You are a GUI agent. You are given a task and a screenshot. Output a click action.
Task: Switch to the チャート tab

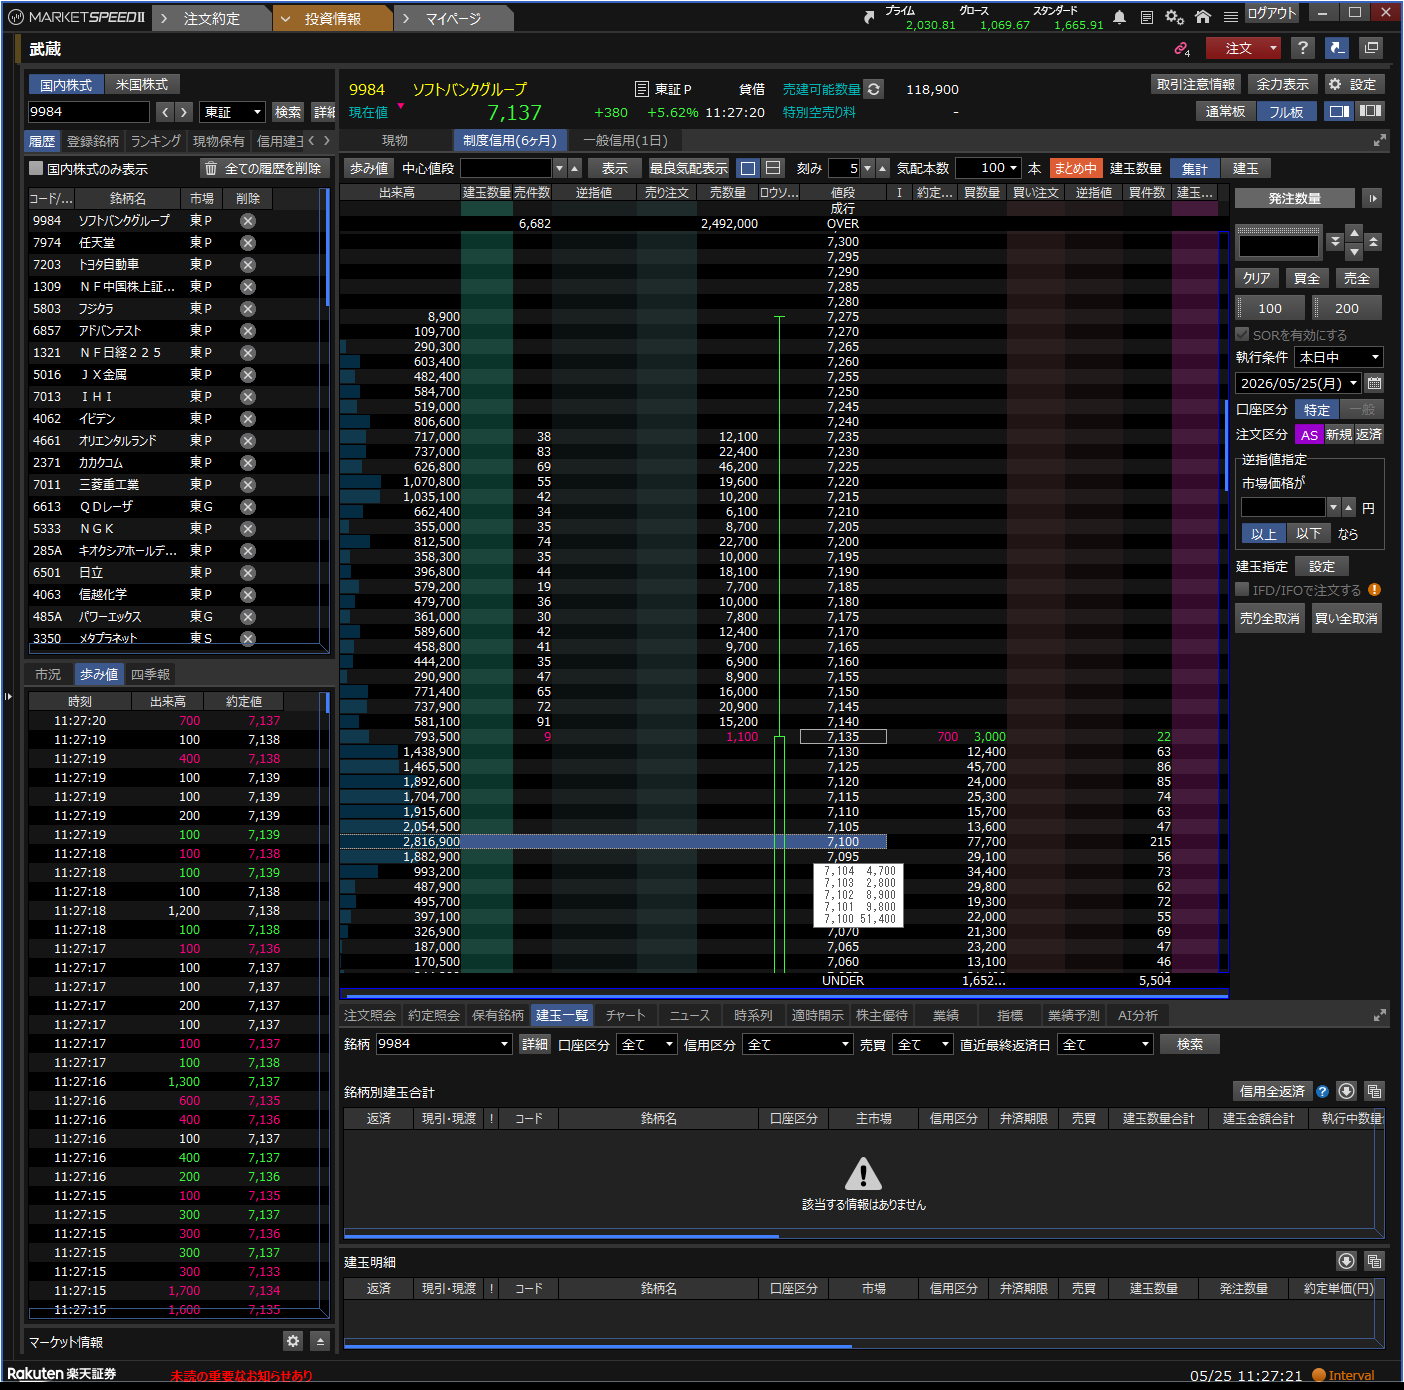626,1015
